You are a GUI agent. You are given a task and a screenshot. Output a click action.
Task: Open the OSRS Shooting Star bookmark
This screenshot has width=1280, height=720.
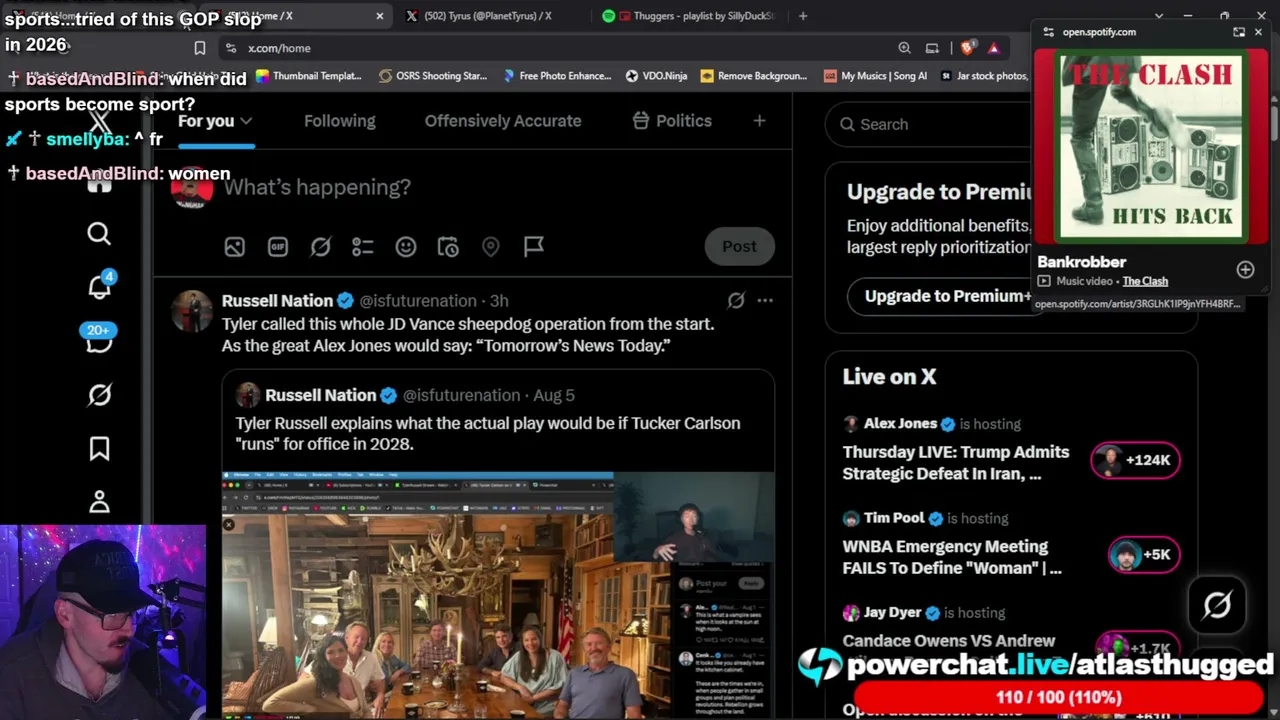[432, 76]
